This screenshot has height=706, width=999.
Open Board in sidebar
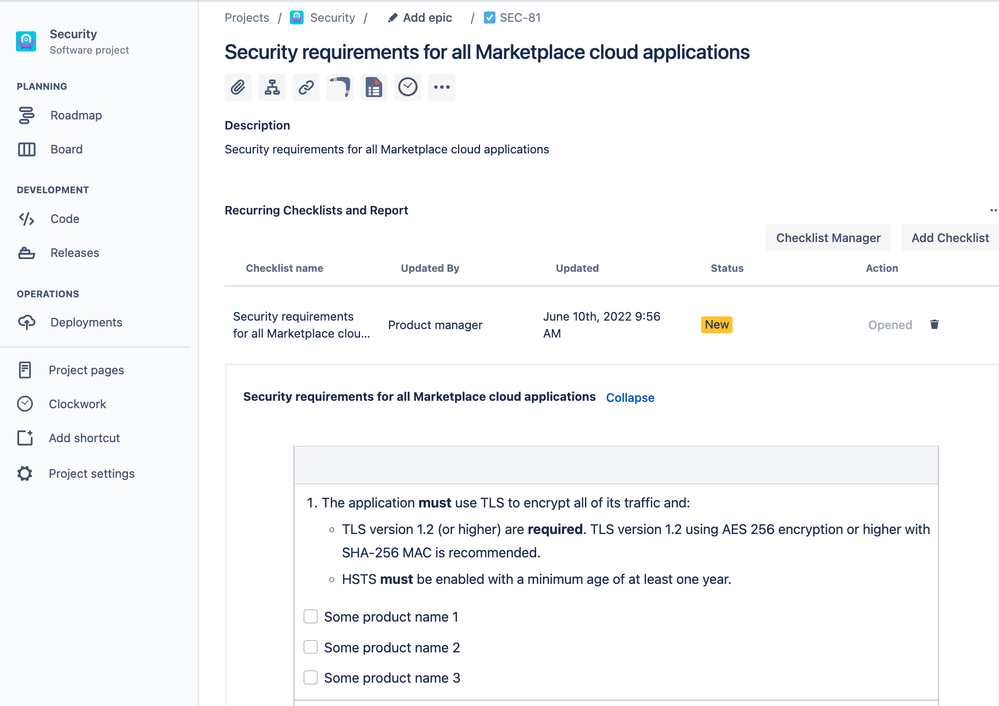pos(66,149)
